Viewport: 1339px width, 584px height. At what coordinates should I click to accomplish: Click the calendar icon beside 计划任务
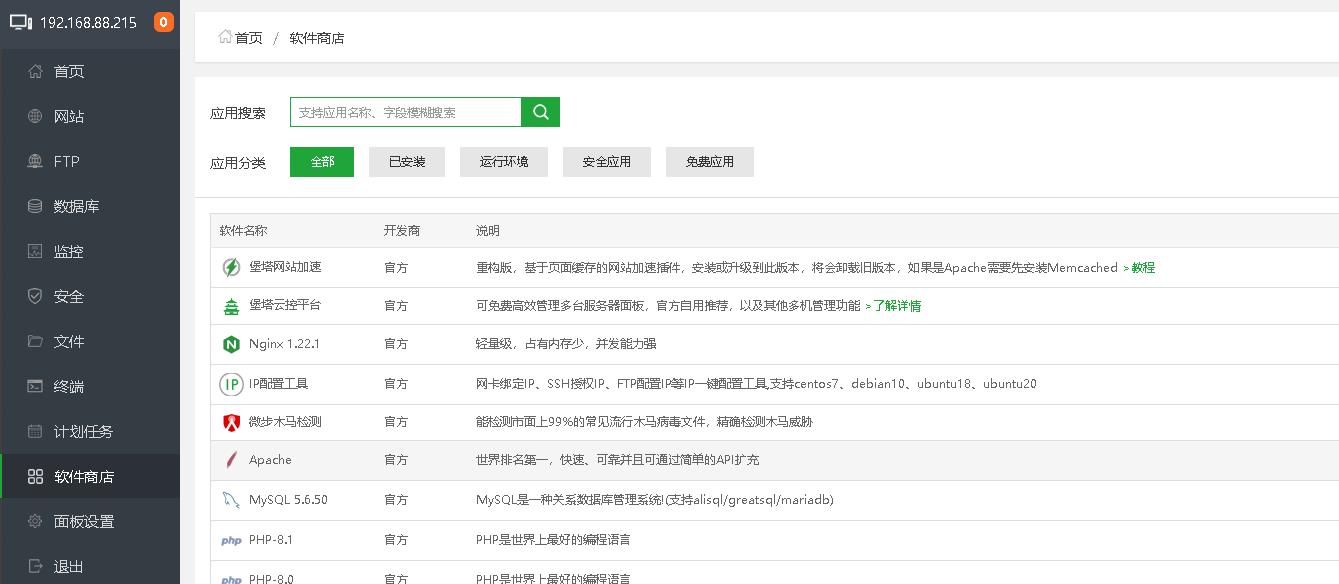point(36,431)
